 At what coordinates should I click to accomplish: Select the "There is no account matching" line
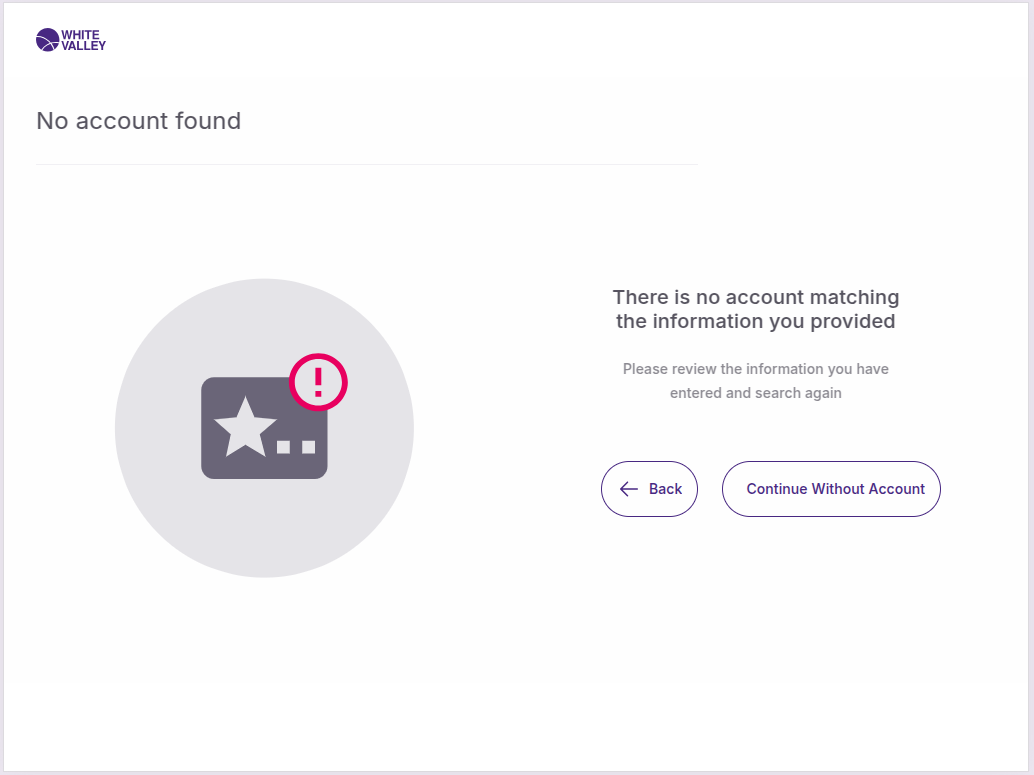click(755, 297)
